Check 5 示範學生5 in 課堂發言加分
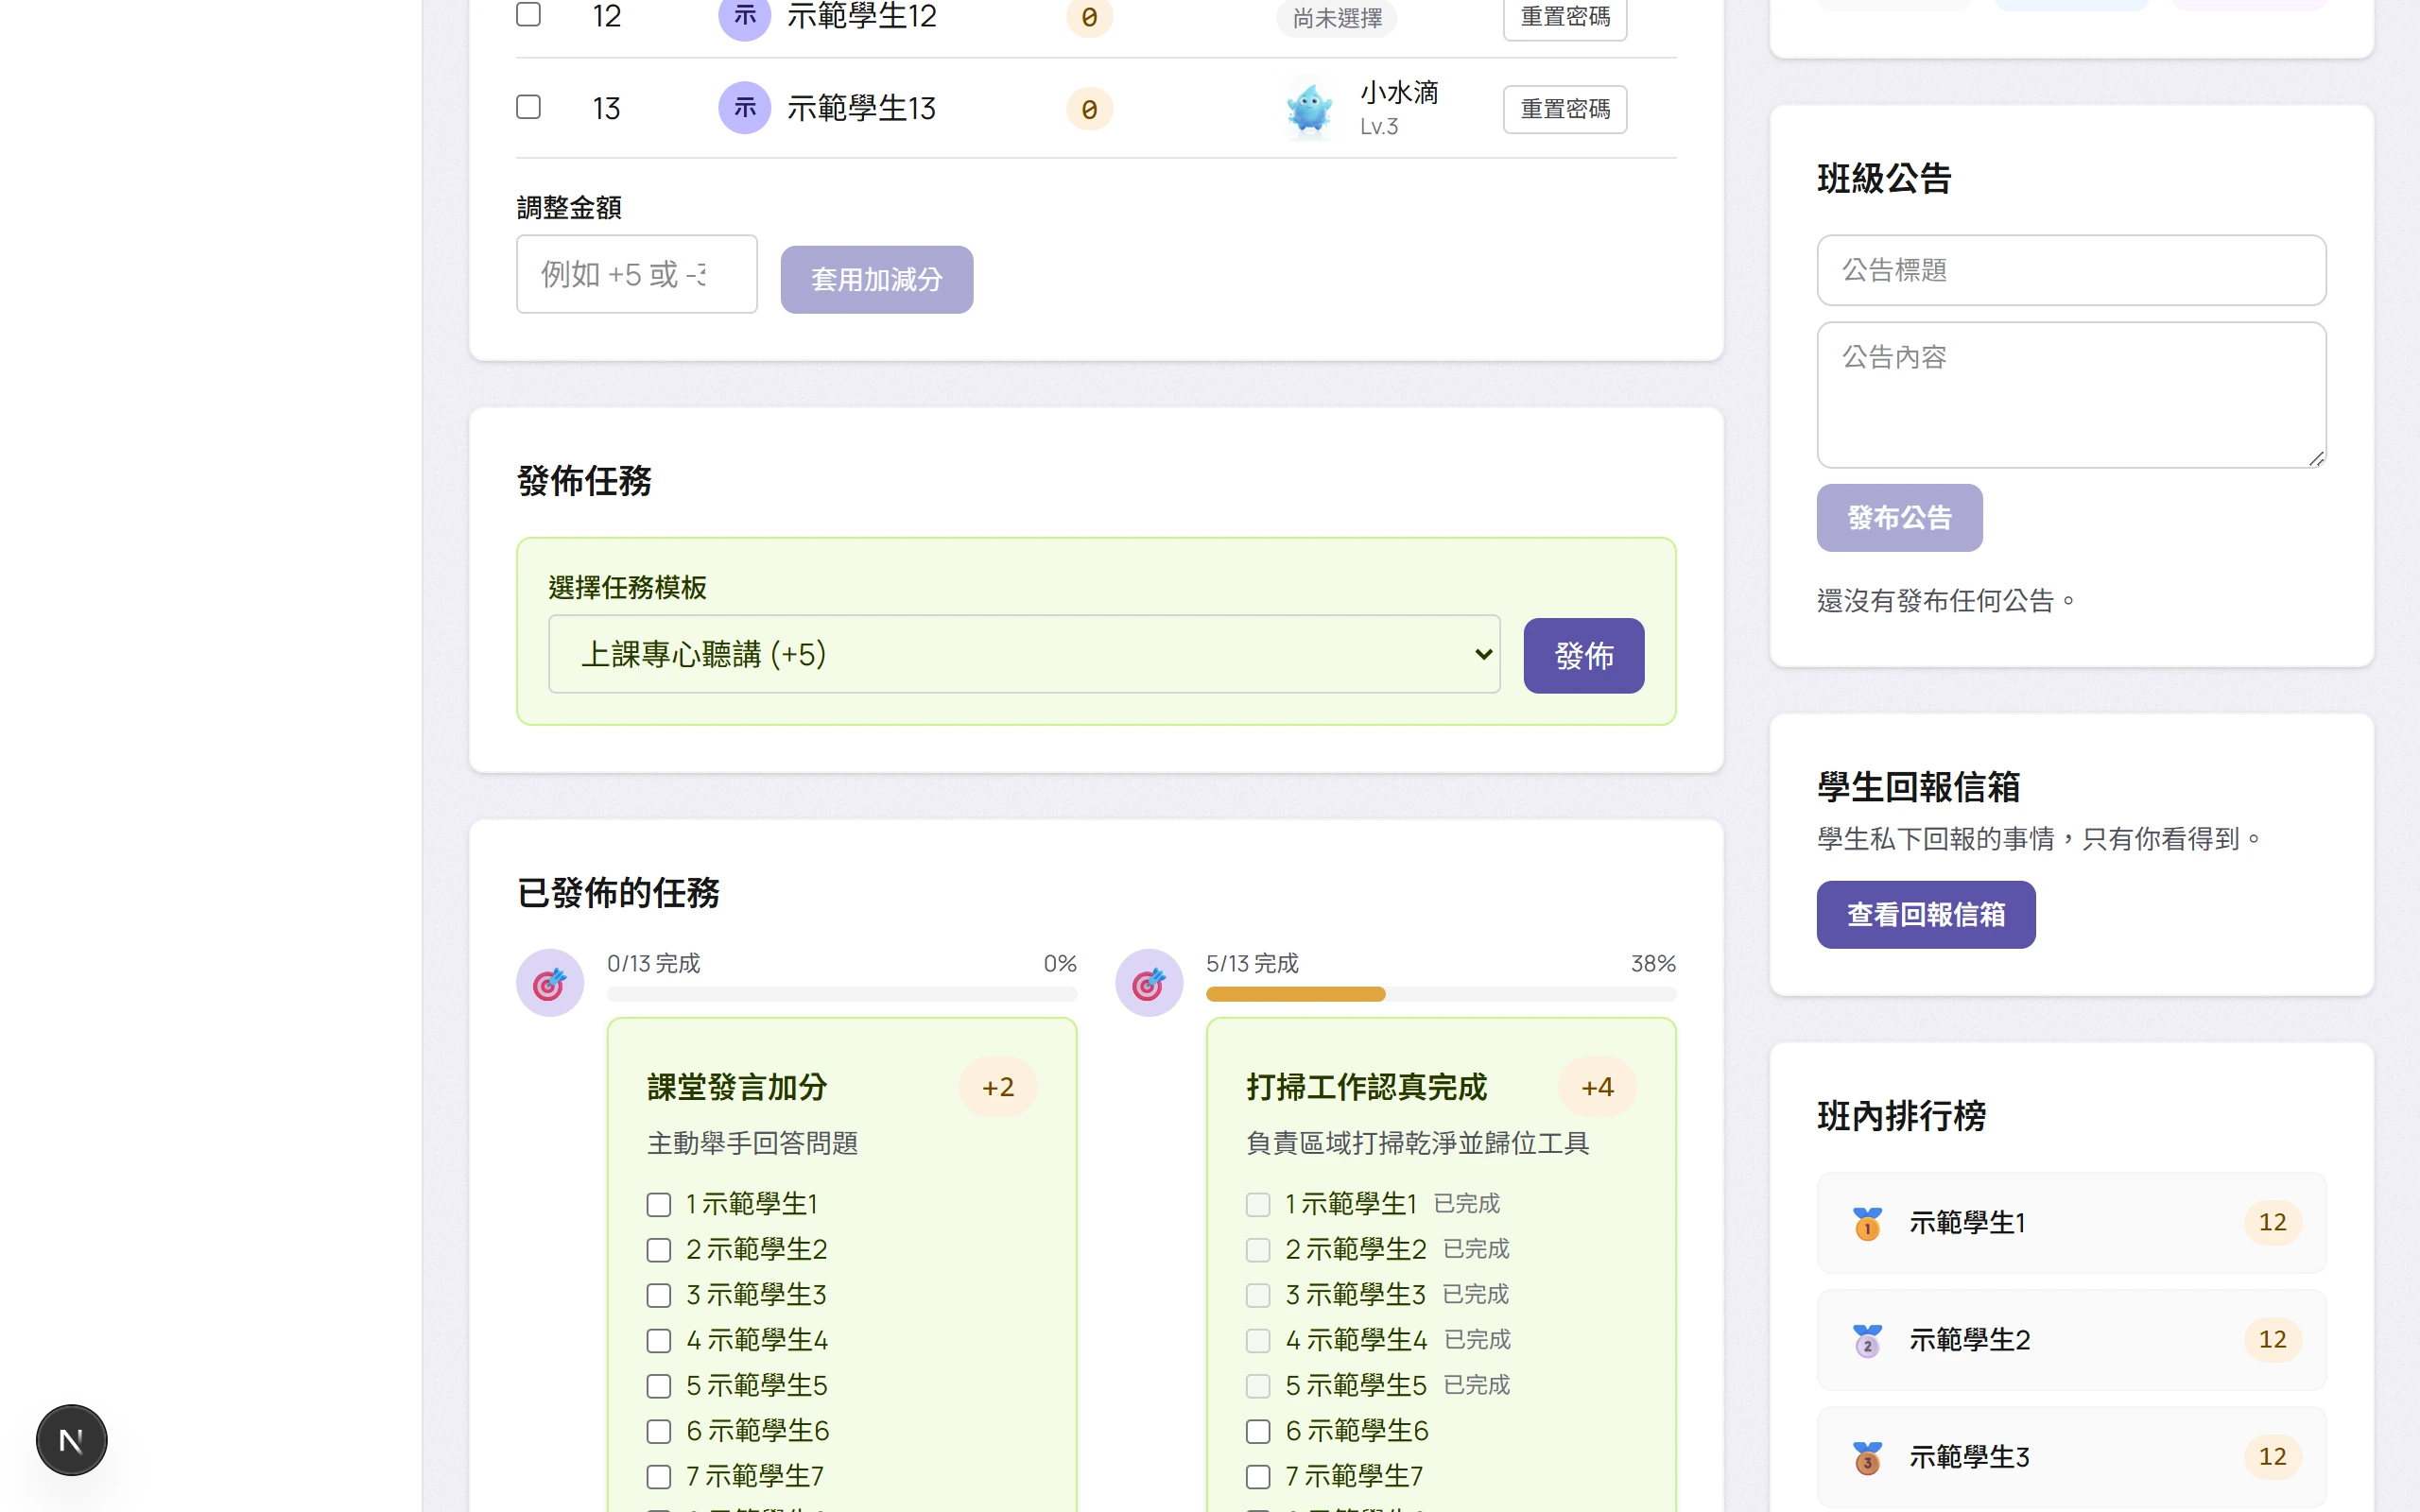This screenshot has width=2420, height=1512. pyautogui.click(x=658, y=1386)
